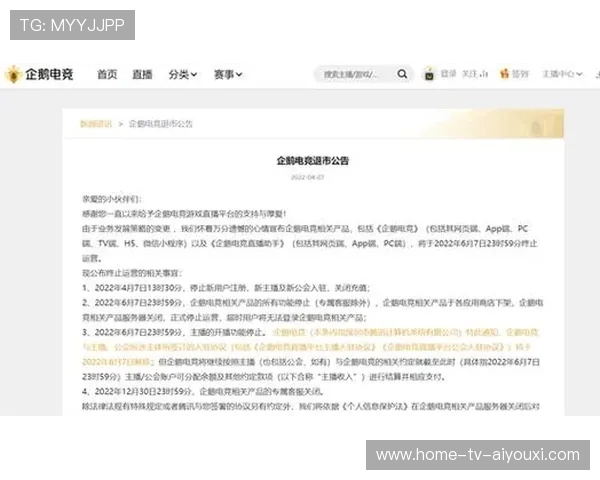Viewport: 600px width, 480px height.
Task: Go to the 新闻资讯 breadcrumb link
Action: [x=96, y=124]
